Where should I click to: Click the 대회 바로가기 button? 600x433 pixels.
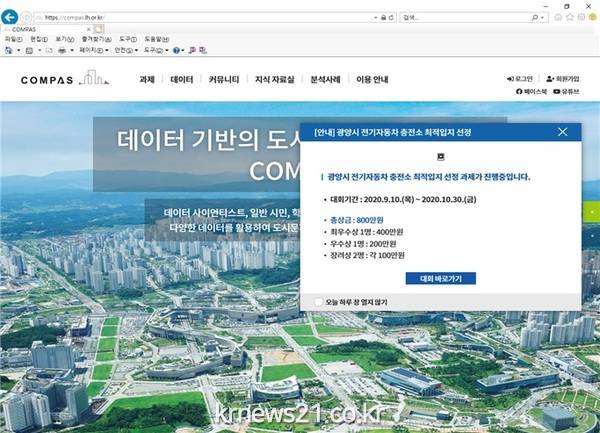tap(440, 278)
